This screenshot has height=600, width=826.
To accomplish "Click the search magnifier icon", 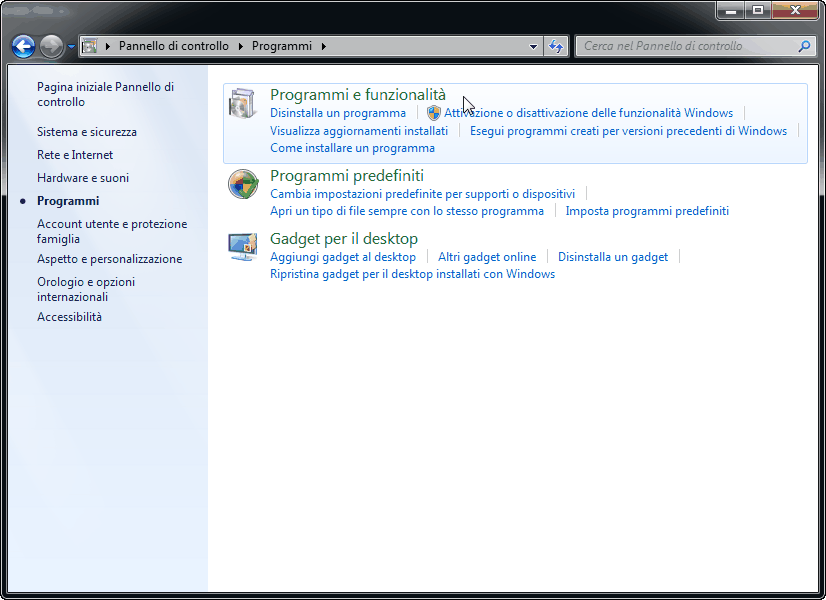I will tap(804, 46).
